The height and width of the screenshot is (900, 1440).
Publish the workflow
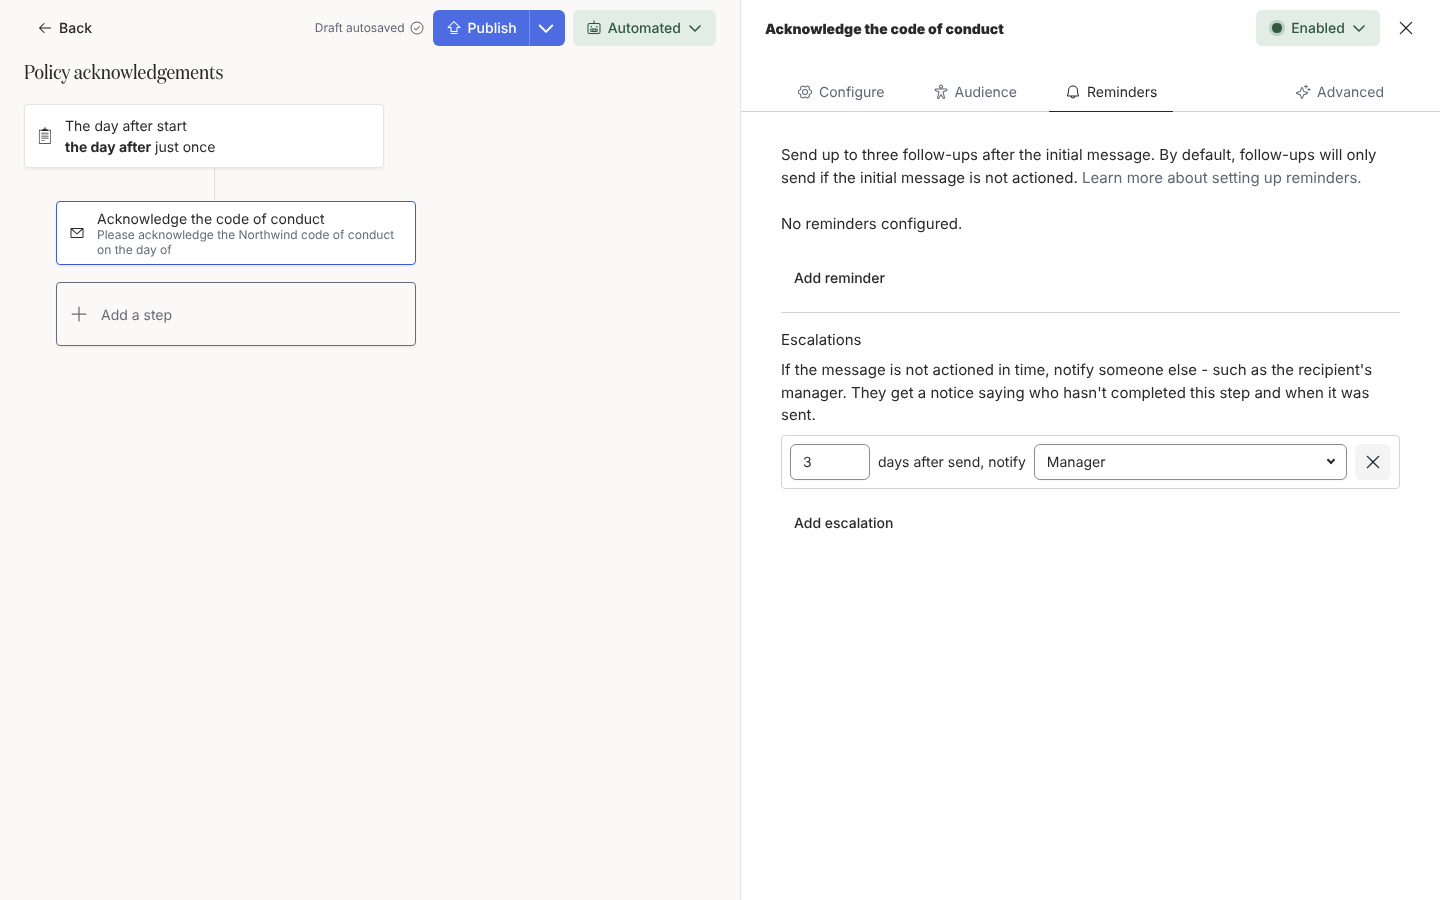point(481,28)
